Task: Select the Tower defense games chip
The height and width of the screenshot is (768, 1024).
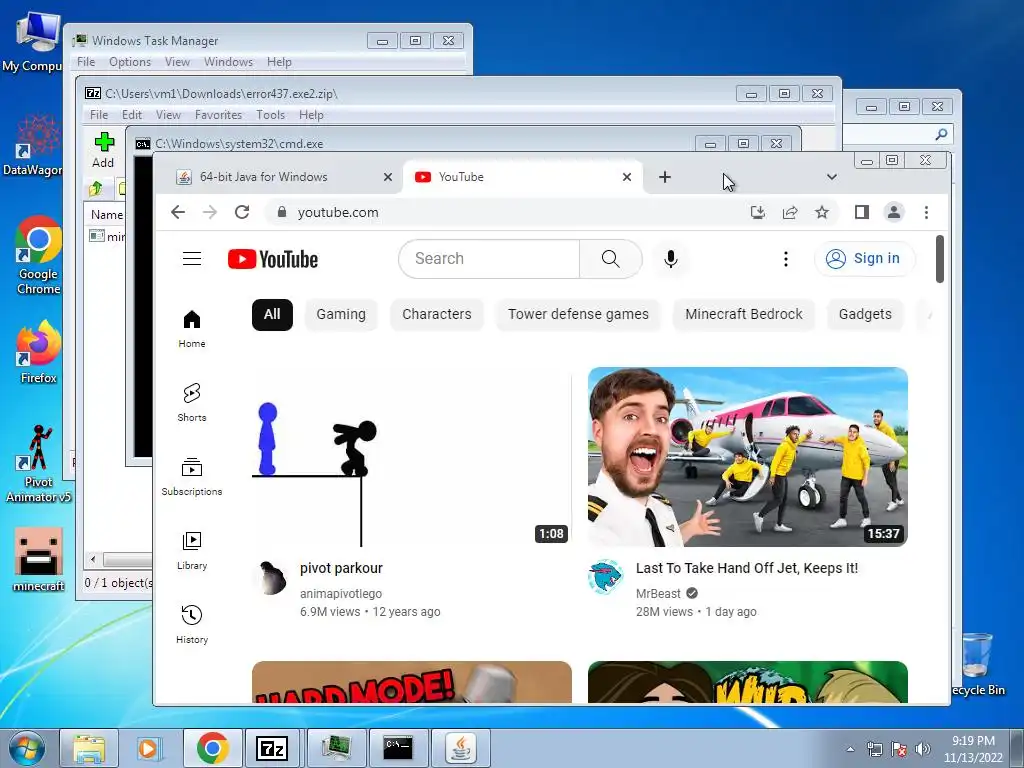Action: 579,314
